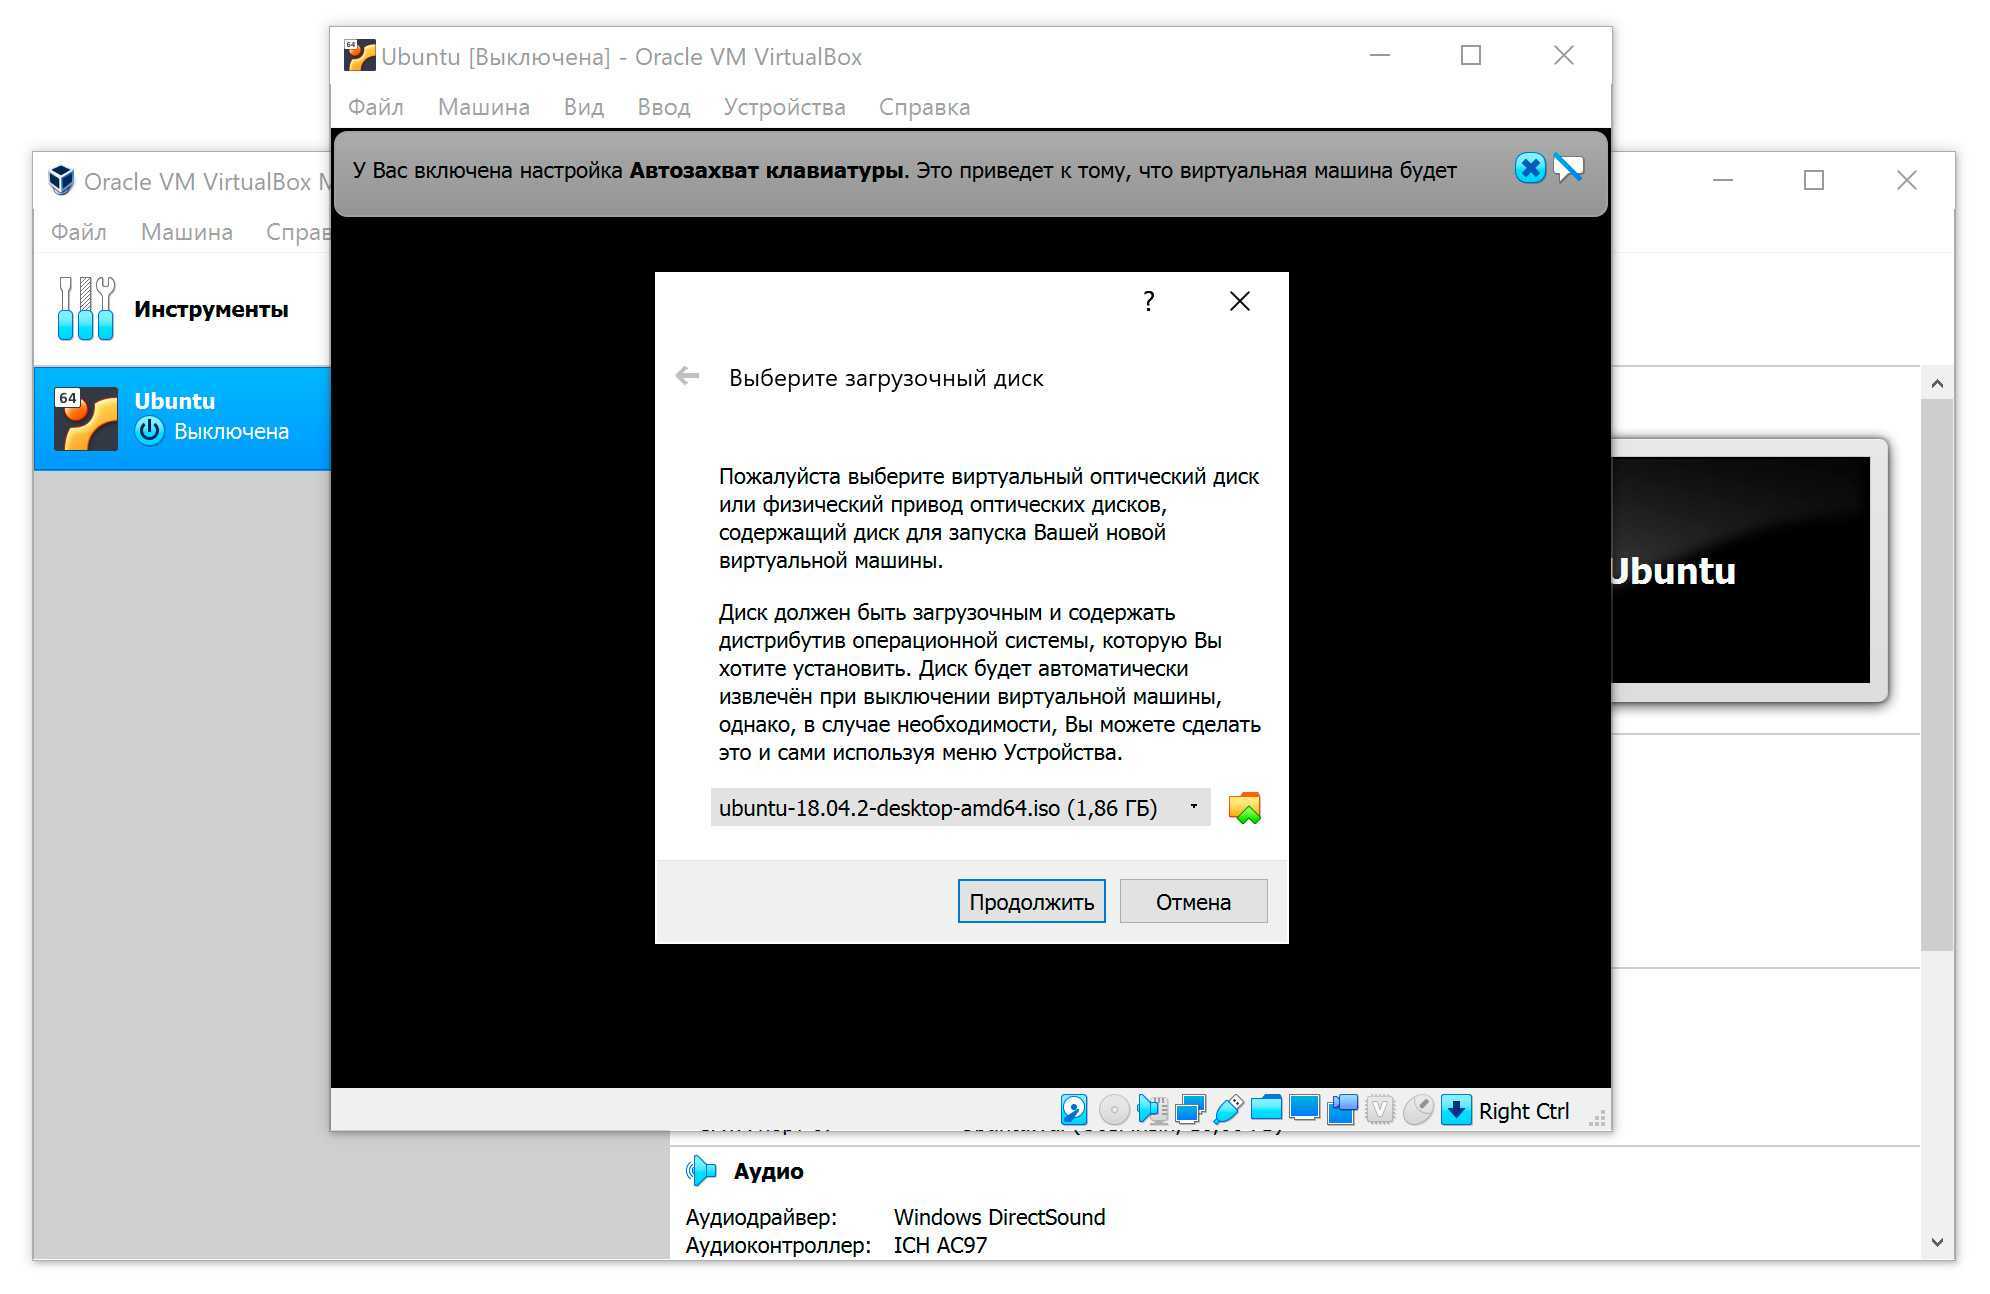Open Машина menu in VirtualBox Manager
The image size is (1990, 1294).
(187, 232)
